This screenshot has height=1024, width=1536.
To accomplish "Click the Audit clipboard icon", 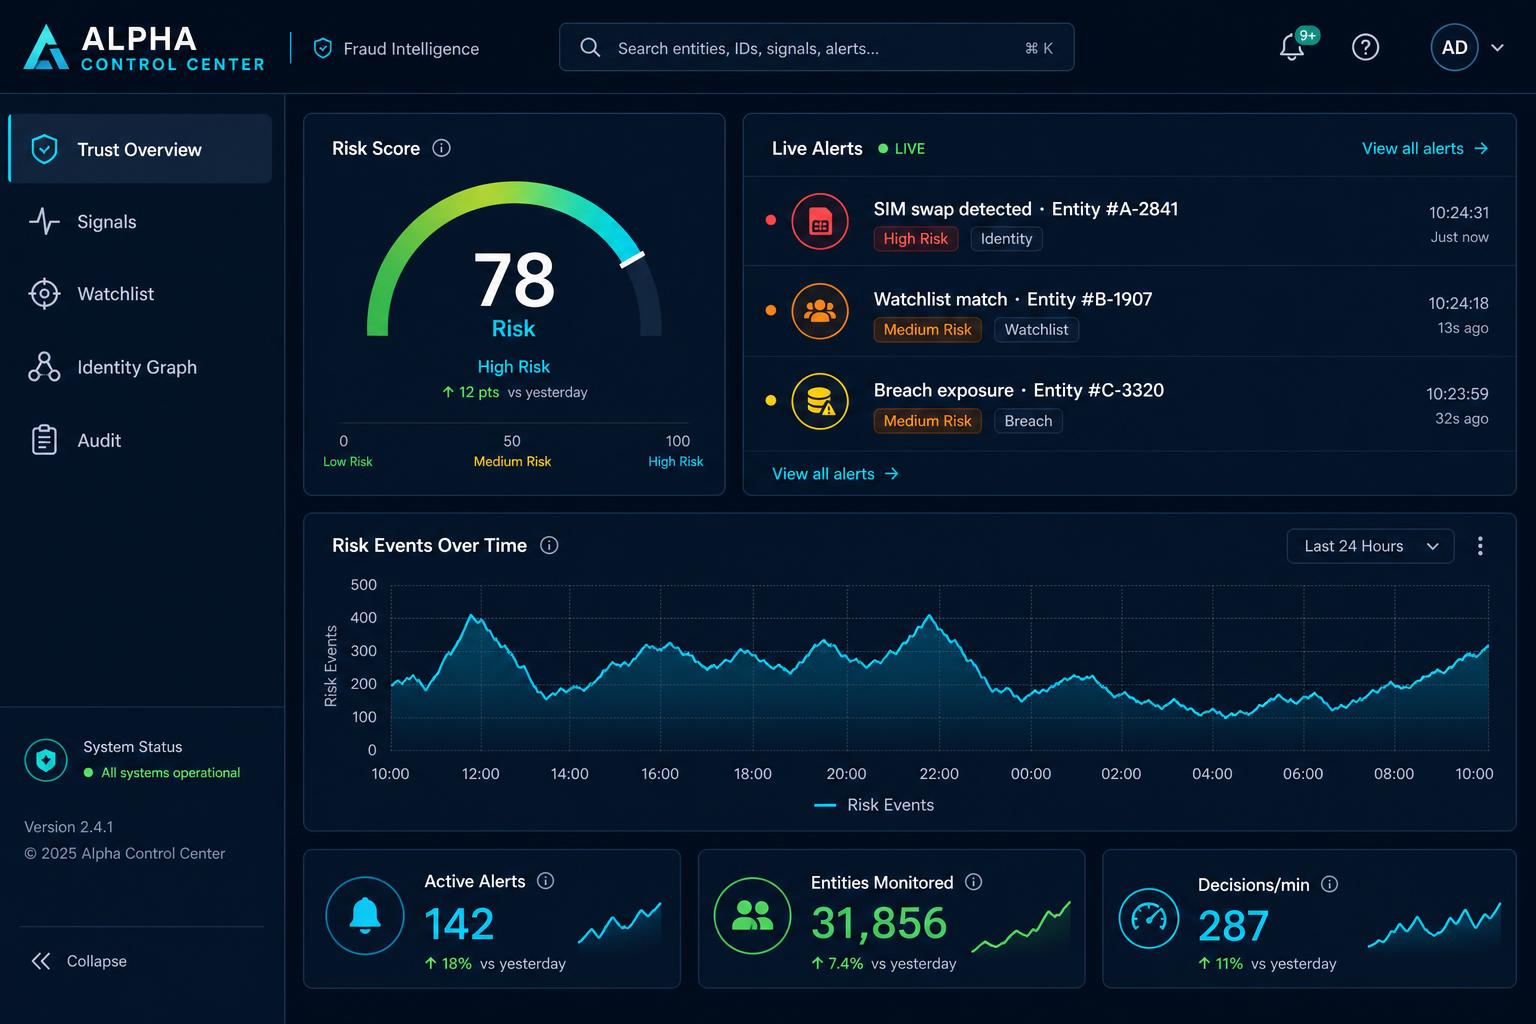I will (x=44, y=440).
